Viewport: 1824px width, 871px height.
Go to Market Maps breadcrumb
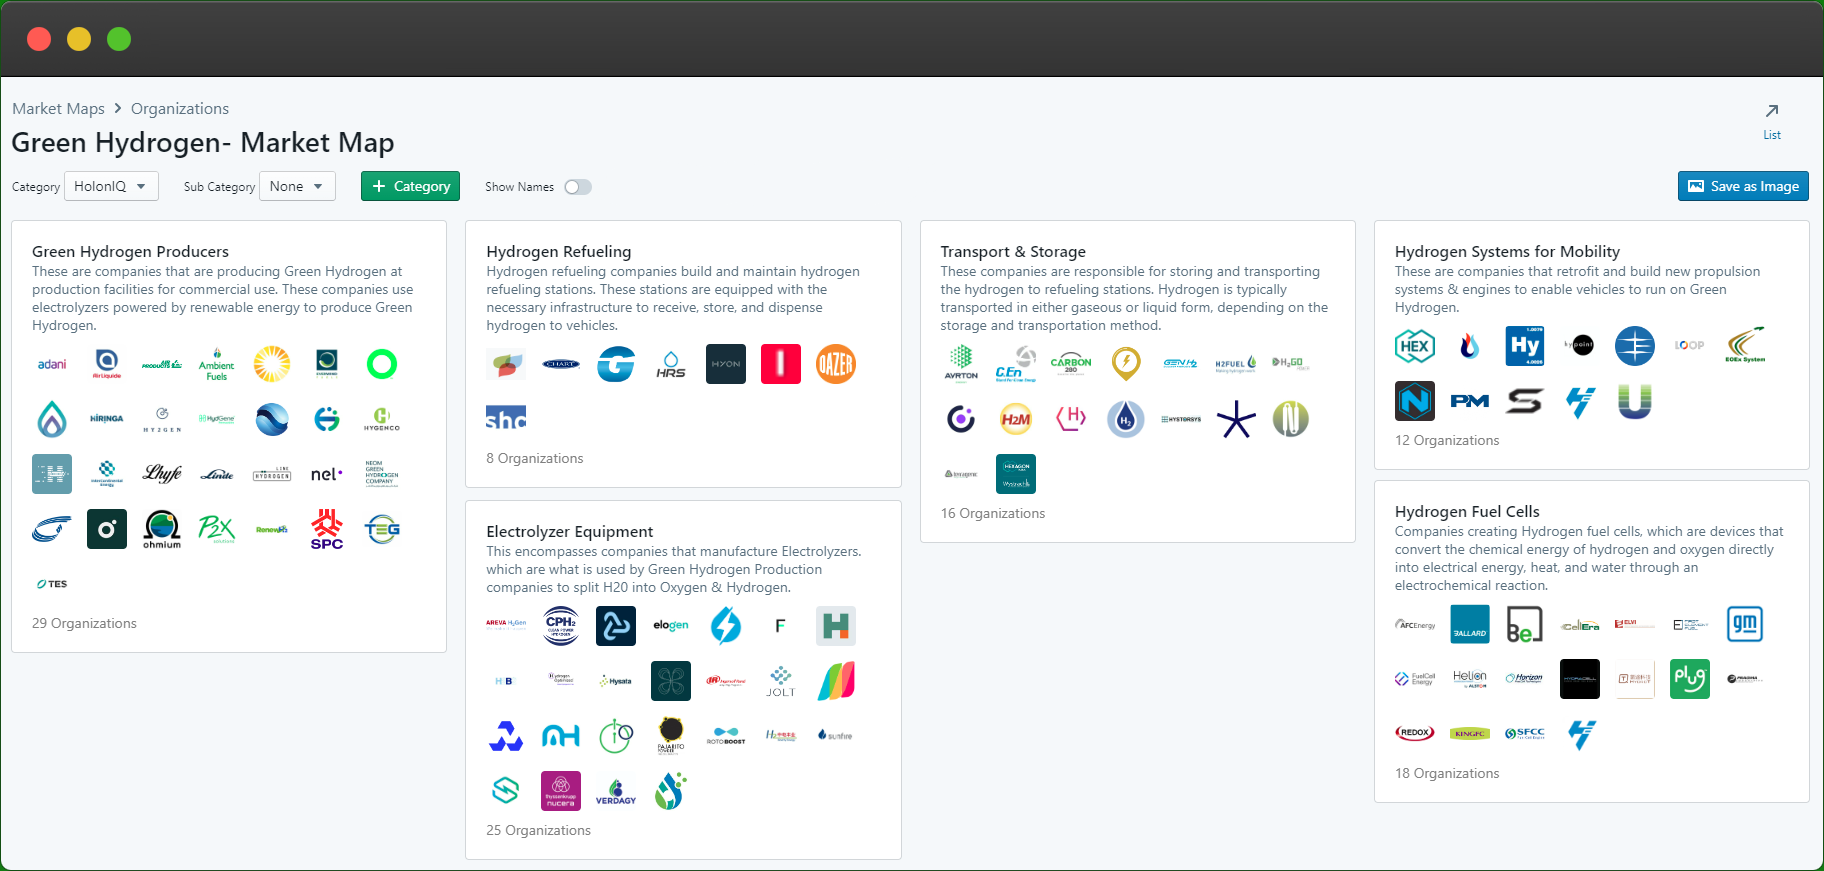pos(58,108)
